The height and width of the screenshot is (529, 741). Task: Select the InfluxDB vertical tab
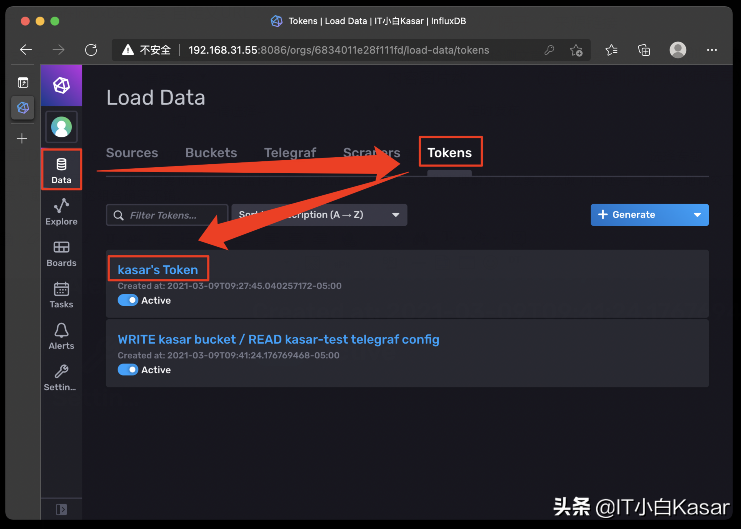23,108
